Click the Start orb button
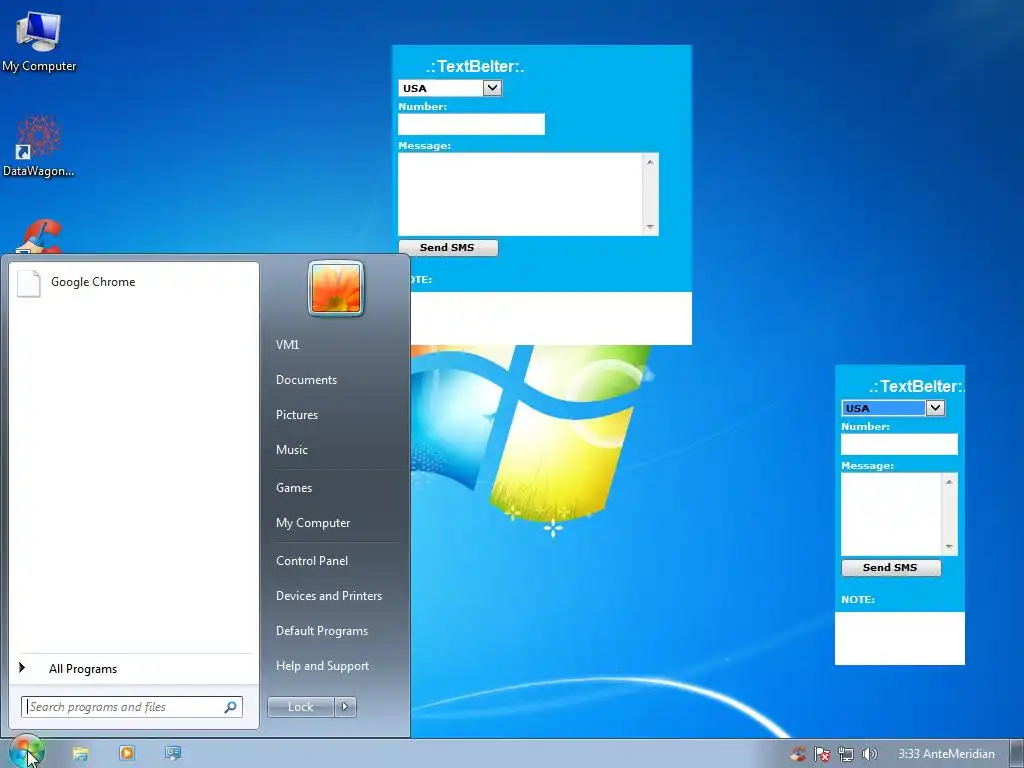This screenshot has height=768, width=1024. (x=26, y=752)
